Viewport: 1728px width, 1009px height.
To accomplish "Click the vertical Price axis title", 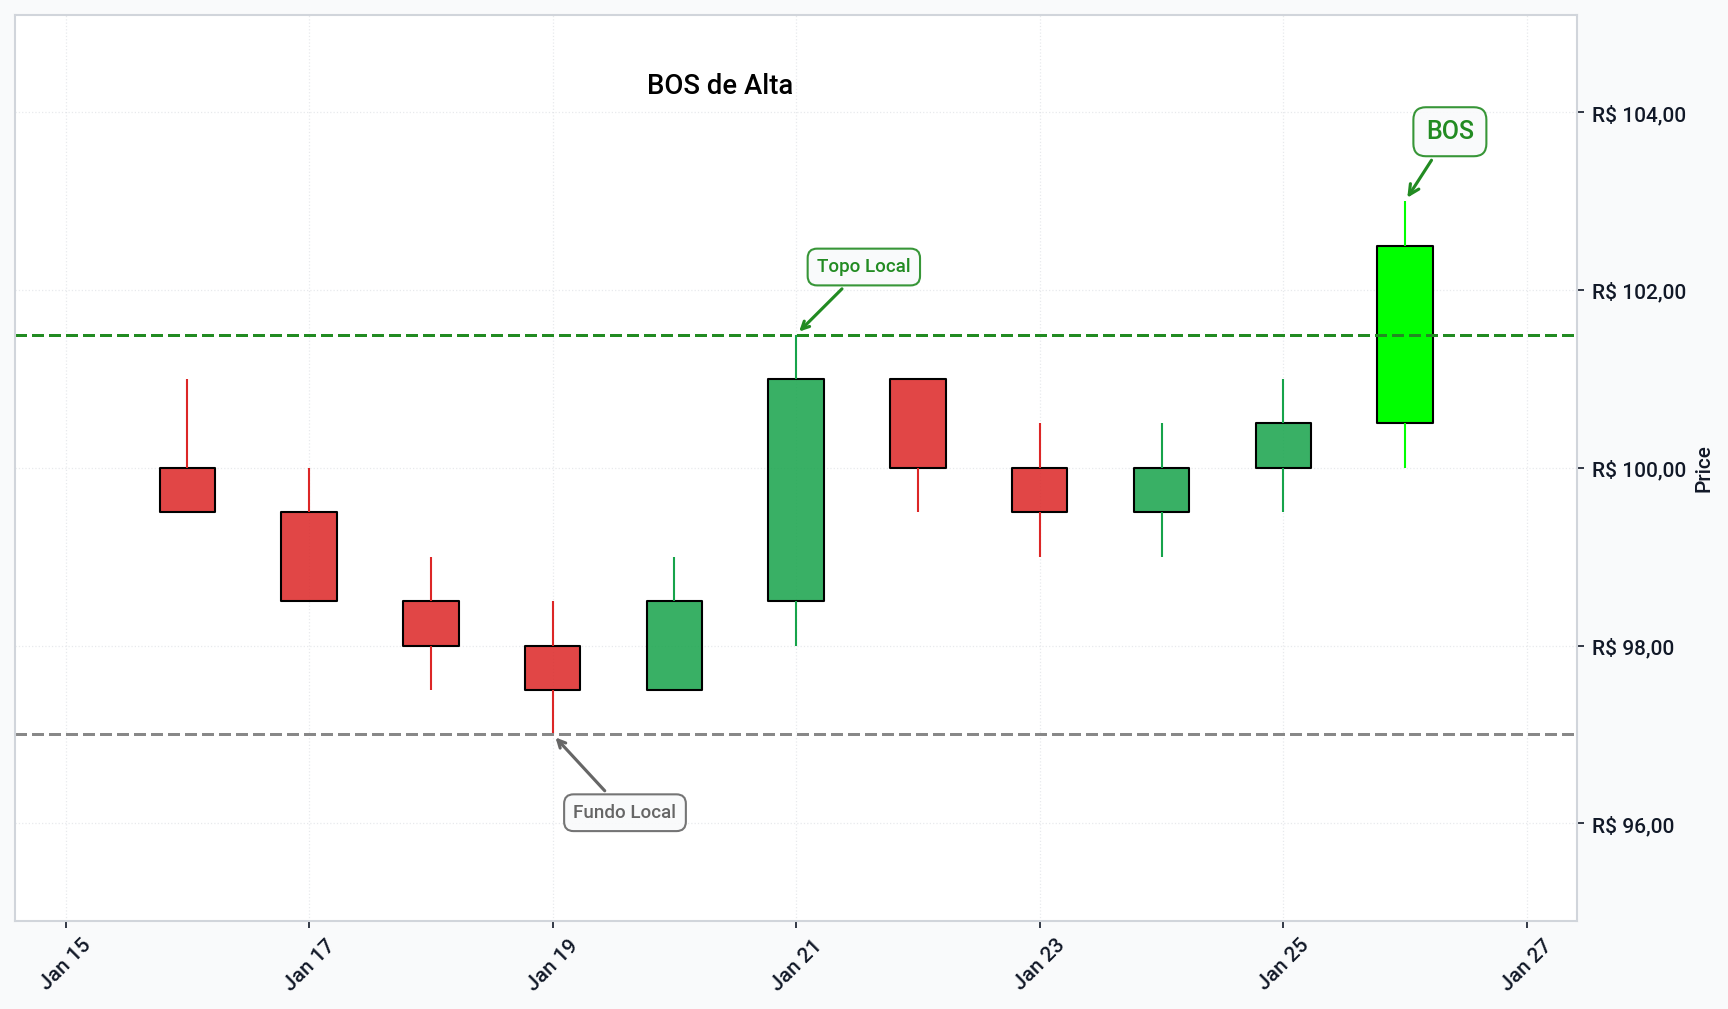I will (1702, 470).
